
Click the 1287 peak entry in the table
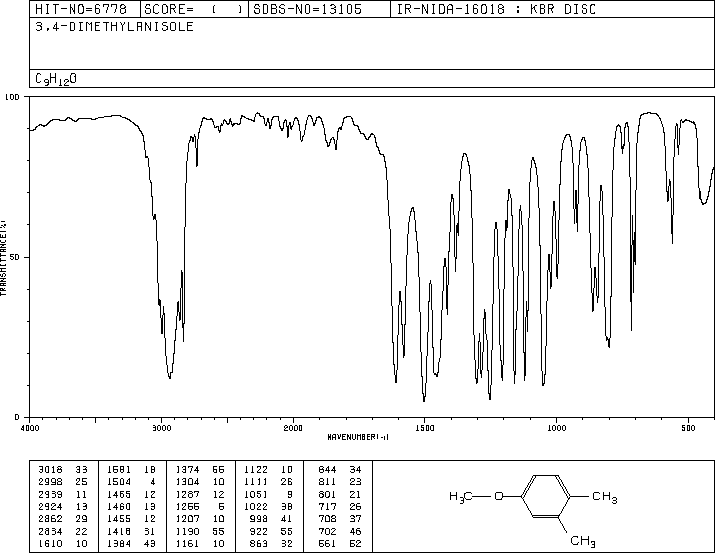coord(200,495)
